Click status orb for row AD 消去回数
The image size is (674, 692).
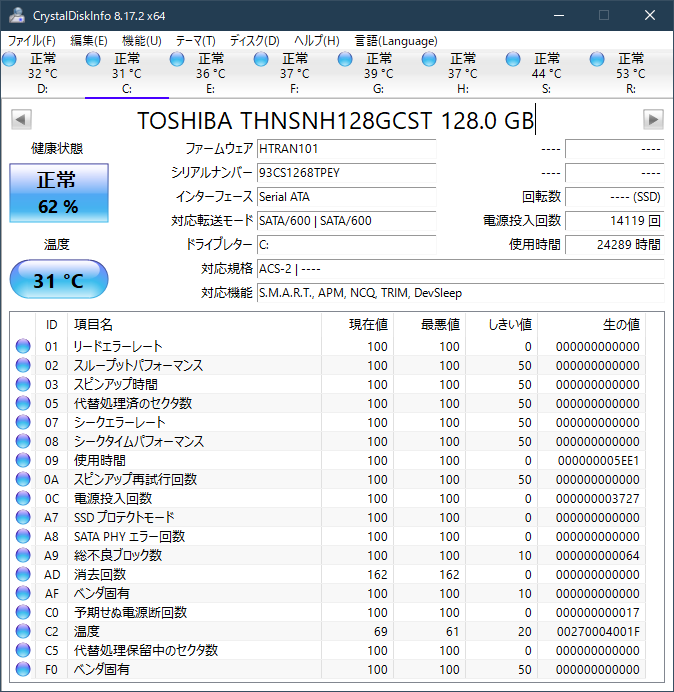coord(23,574)
